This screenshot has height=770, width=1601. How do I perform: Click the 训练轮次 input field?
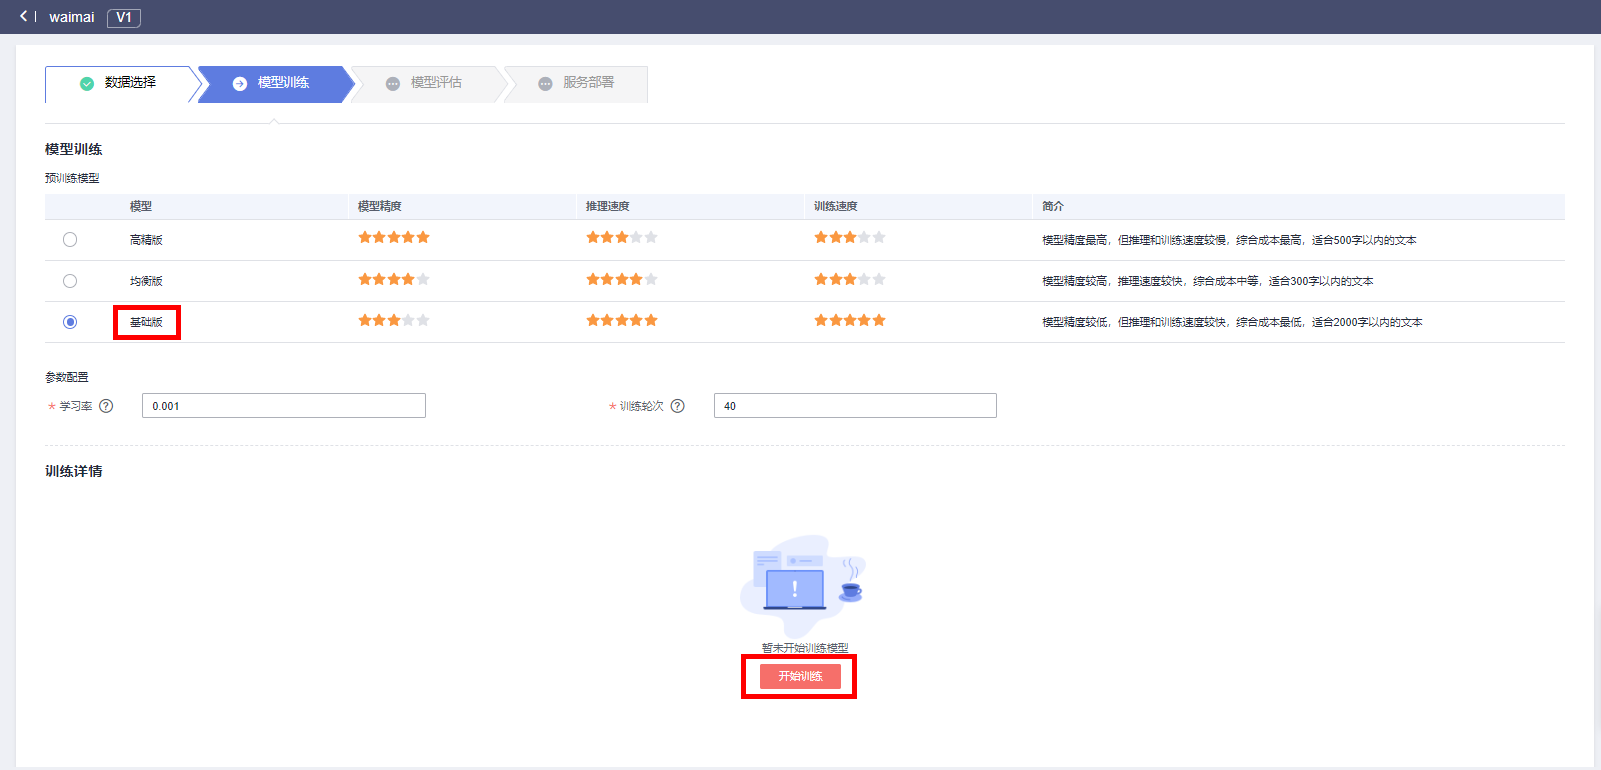[855, 406]
